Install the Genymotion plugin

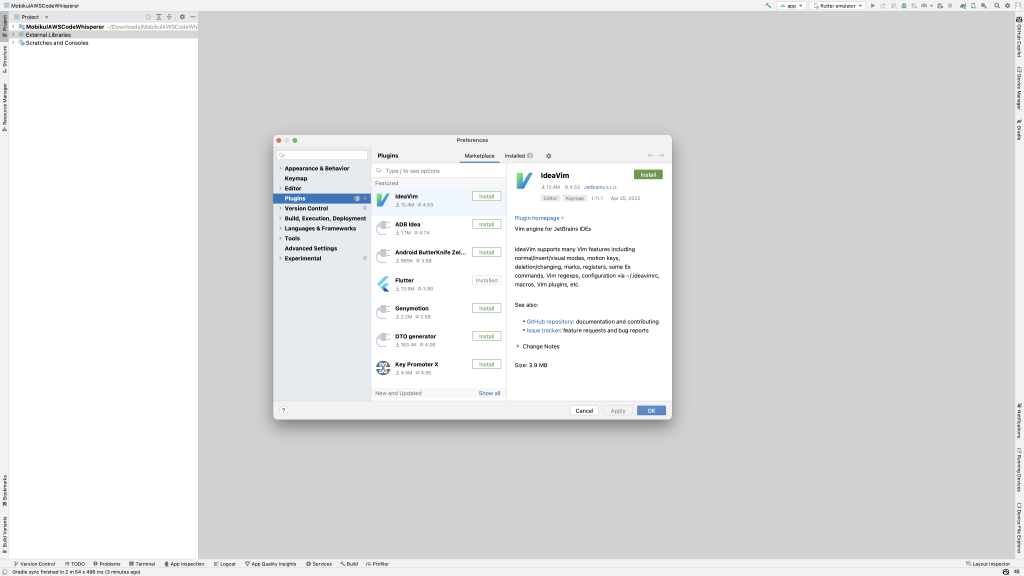tap(487, 308)
